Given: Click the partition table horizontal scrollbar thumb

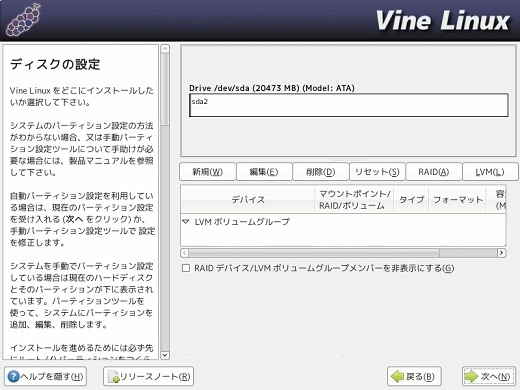Looking at the screenshot, I should [314, 253].
